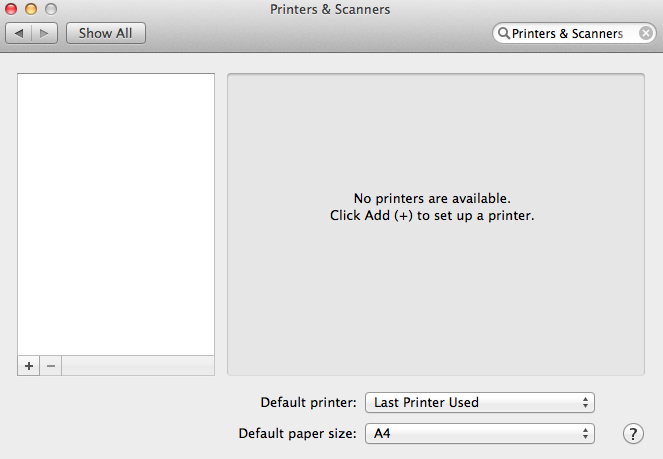The width and height of the screenshot is (663, 459).
Task: Zoom the window with the green button
Action: [x=50, y=9]
